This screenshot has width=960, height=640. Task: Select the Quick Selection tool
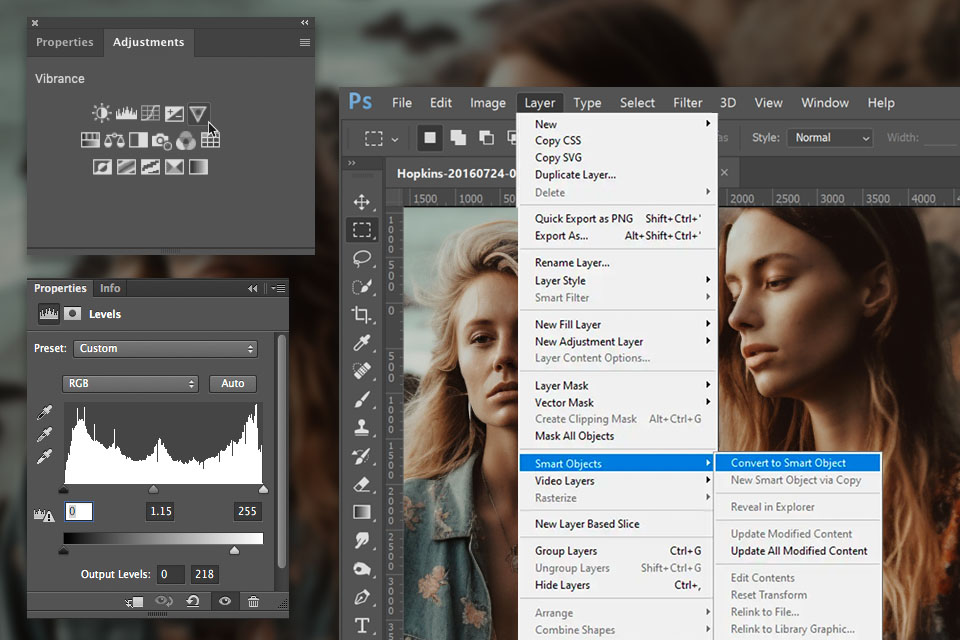(x=362, y=287)
